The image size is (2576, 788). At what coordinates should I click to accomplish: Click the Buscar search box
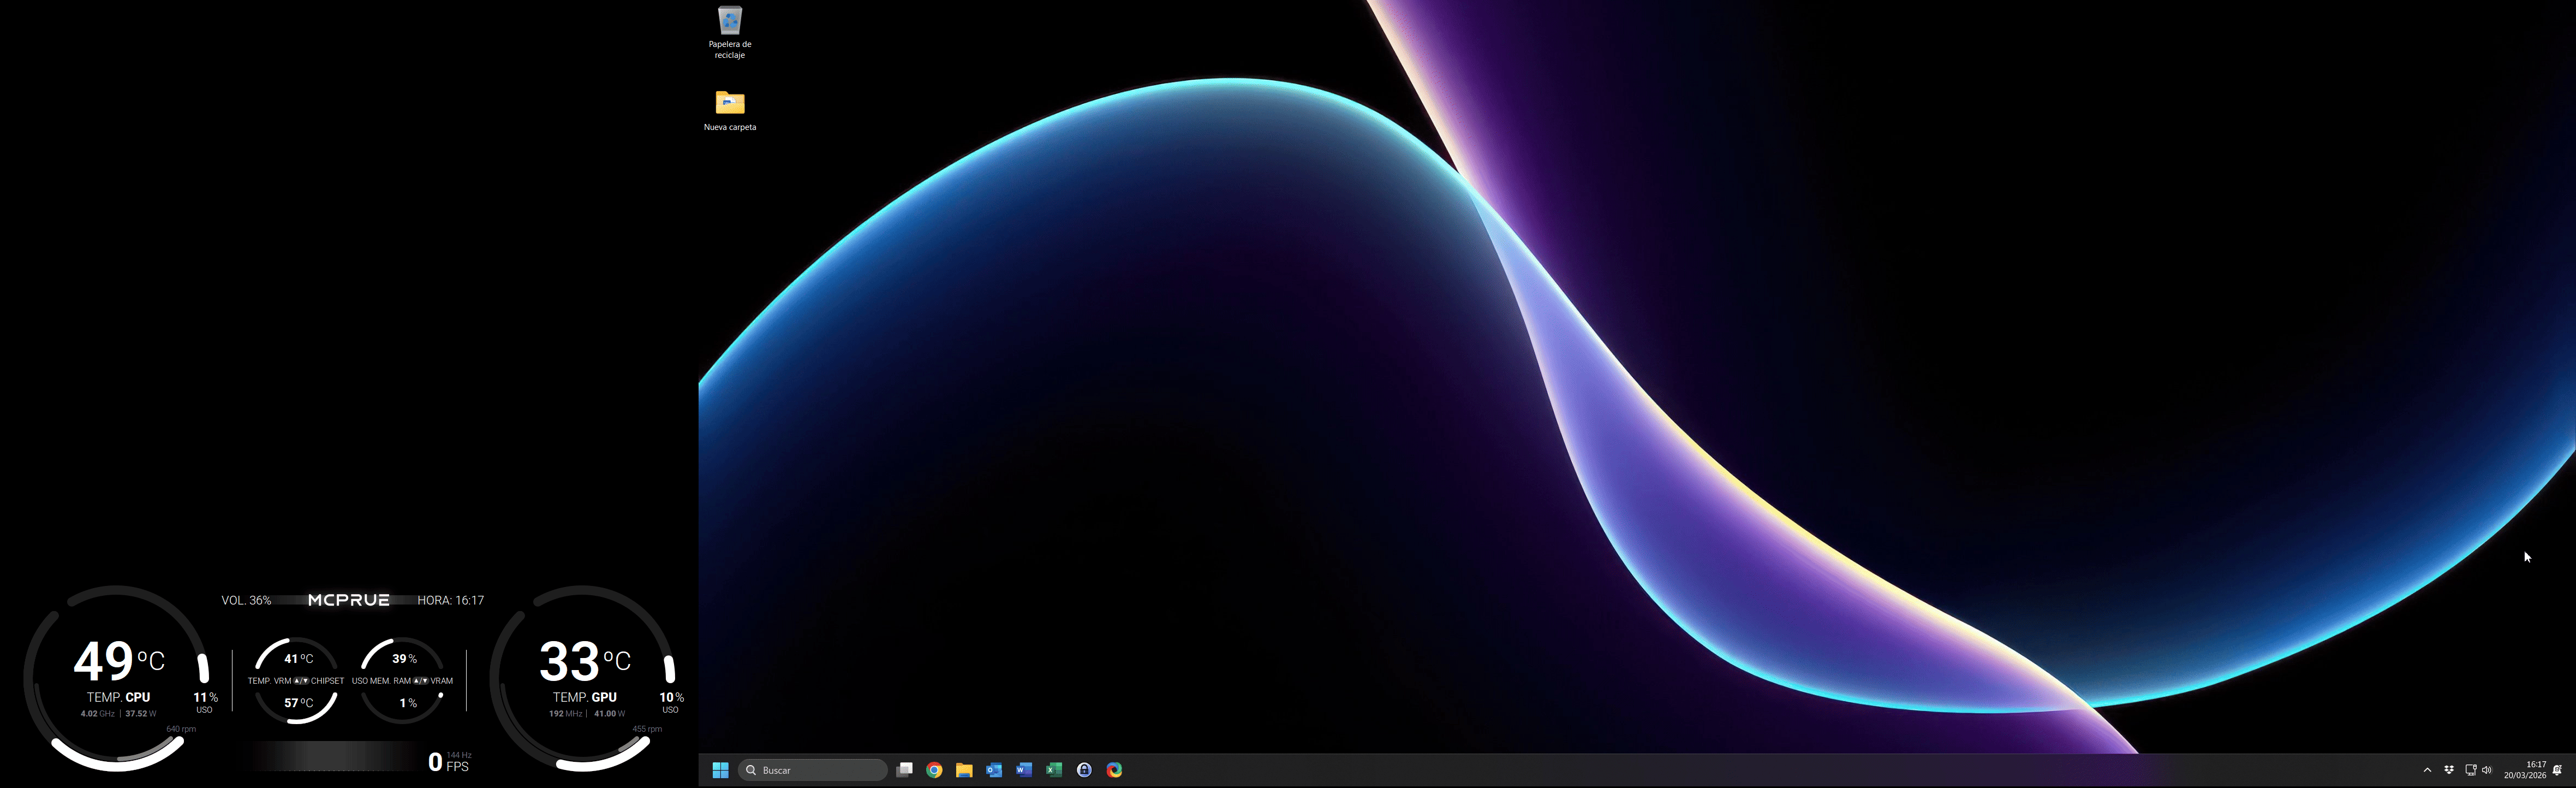(812, 770)
